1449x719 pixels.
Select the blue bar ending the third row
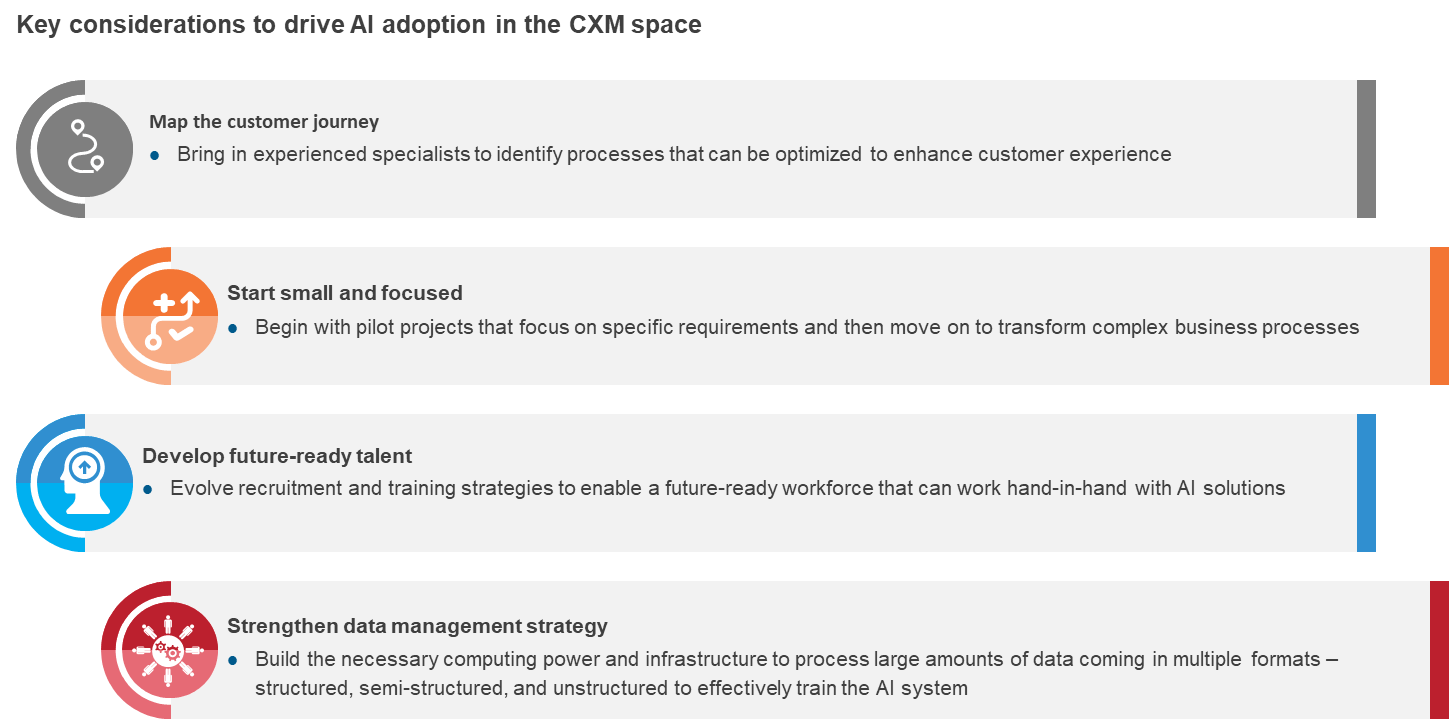pyautogui.click(x=1366, y=483)
